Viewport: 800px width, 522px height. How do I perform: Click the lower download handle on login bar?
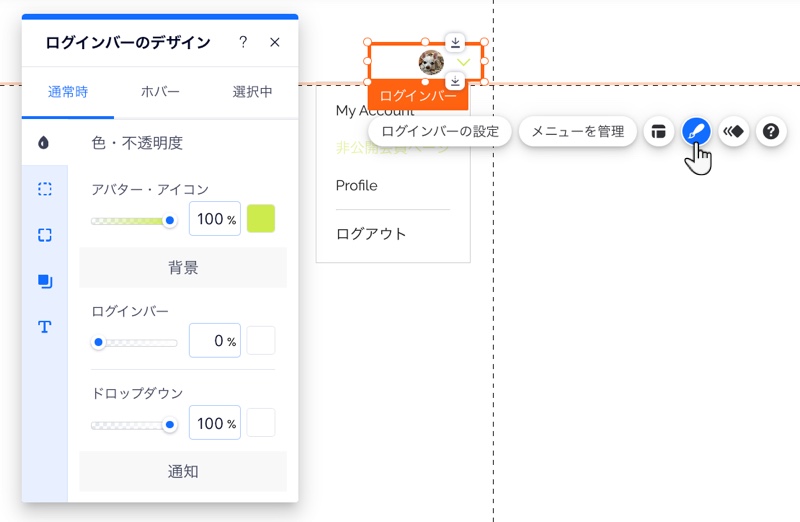pyautogui.click(x=455, y=81)
